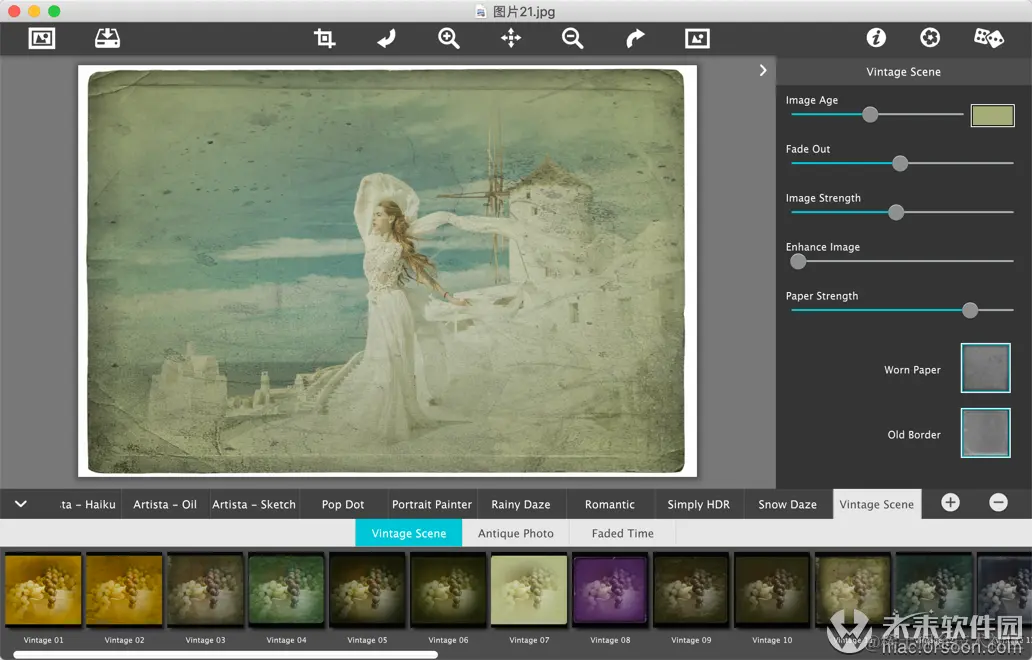Apply the Vintage 04 preset
The width and height of the screenshot is (1032, 660).
pos(286,590)
